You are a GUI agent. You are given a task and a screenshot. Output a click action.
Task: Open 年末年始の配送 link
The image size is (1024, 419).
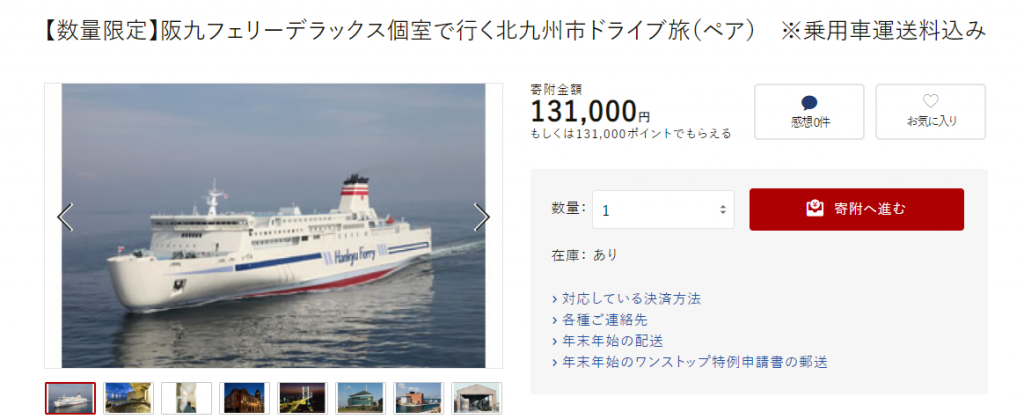(607, 341)
